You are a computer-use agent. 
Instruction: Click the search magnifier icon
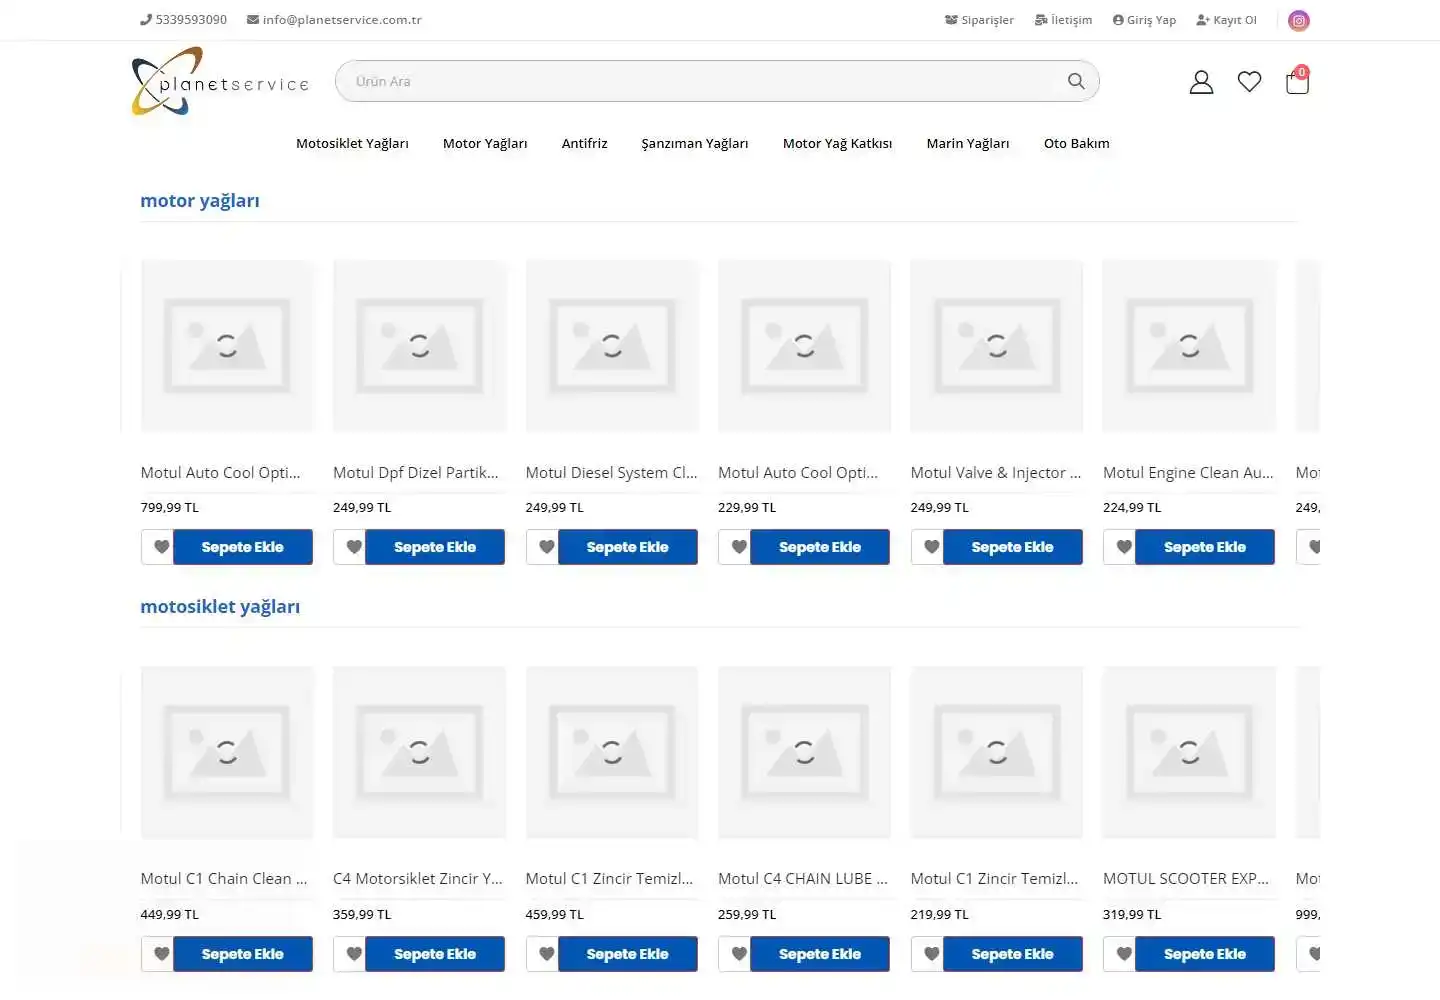[x=1076, y=81]
